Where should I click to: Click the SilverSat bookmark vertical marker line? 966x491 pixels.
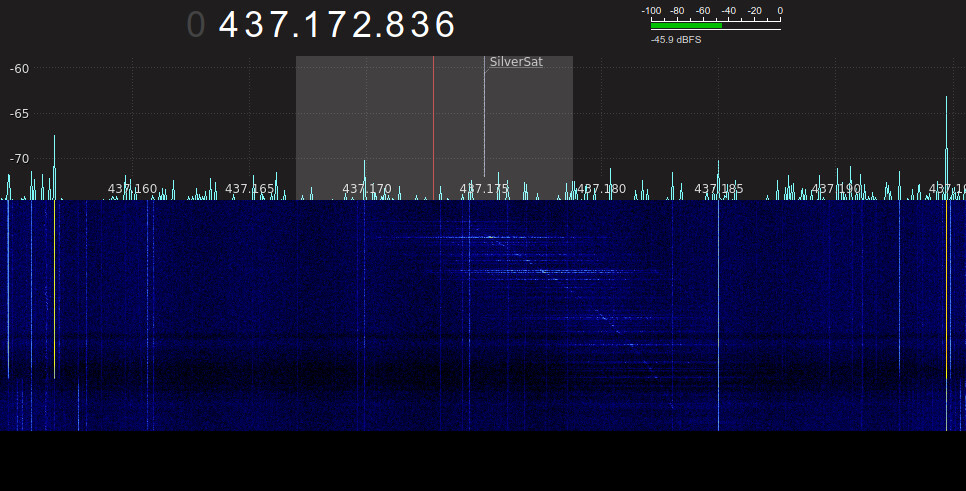484,130
